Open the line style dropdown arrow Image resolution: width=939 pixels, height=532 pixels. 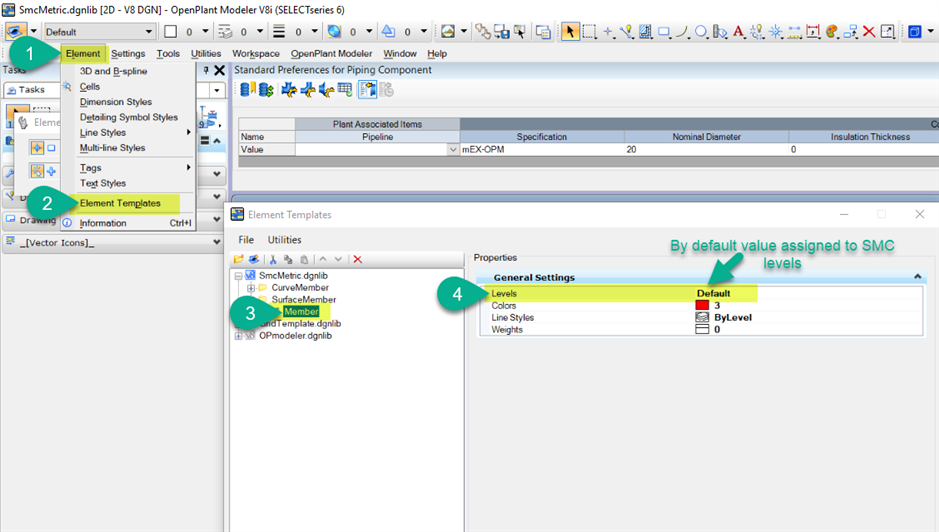point(260,32)
